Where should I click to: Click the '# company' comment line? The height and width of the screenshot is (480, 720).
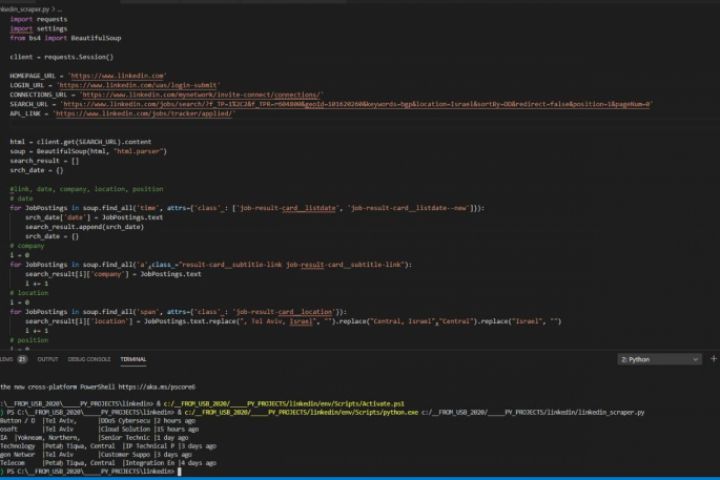coord(27,246)
